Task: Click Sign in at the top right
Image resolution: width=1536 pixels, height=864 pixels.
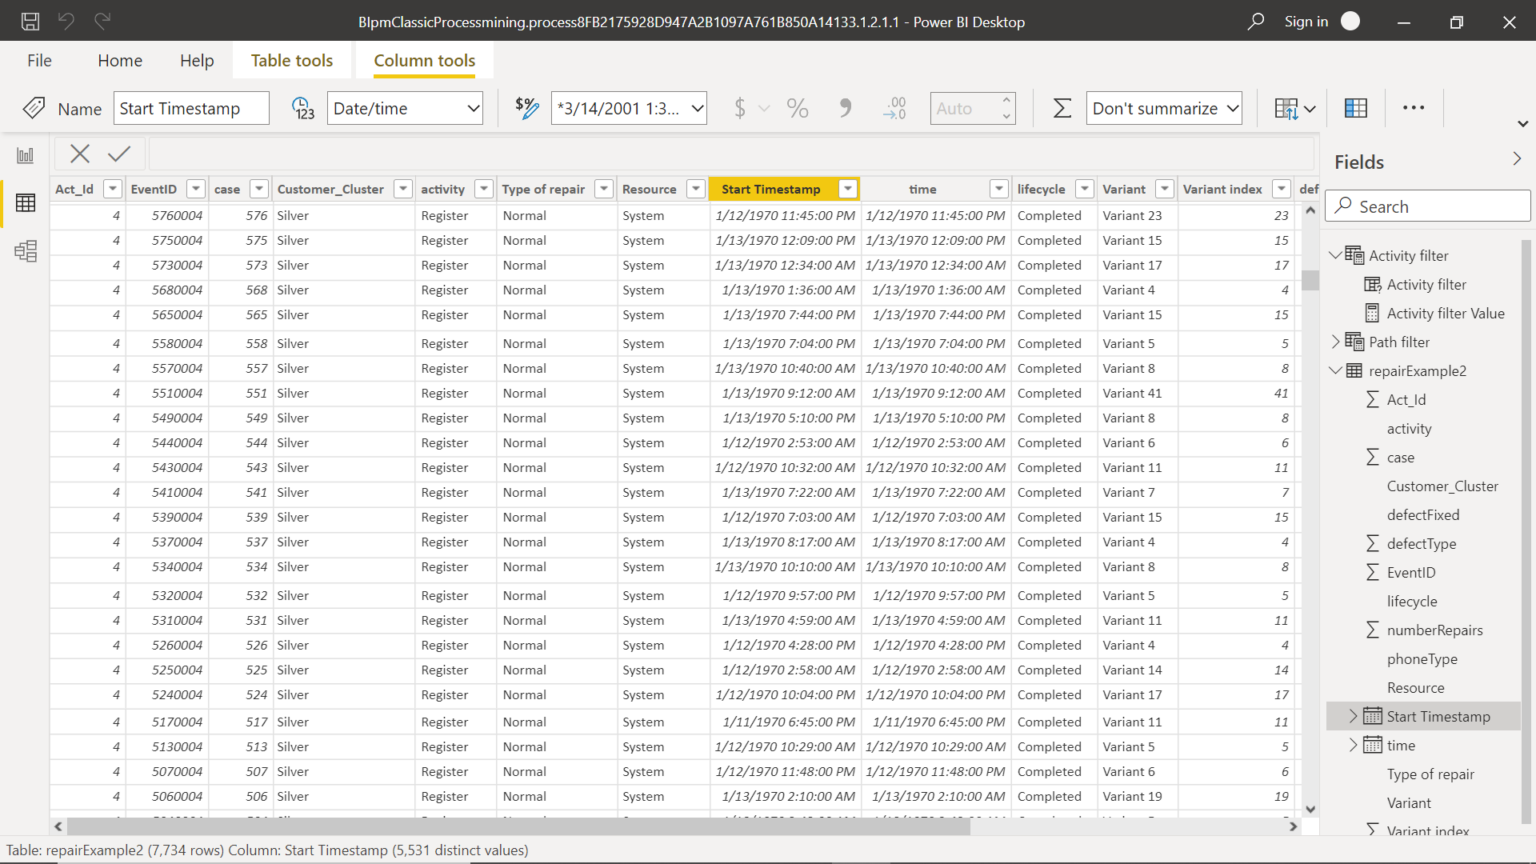Action: click(x=1306, y=21)
